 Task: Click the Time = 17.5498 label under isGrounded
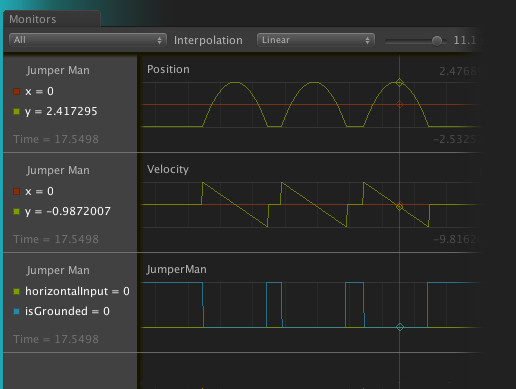coord(56,339)
